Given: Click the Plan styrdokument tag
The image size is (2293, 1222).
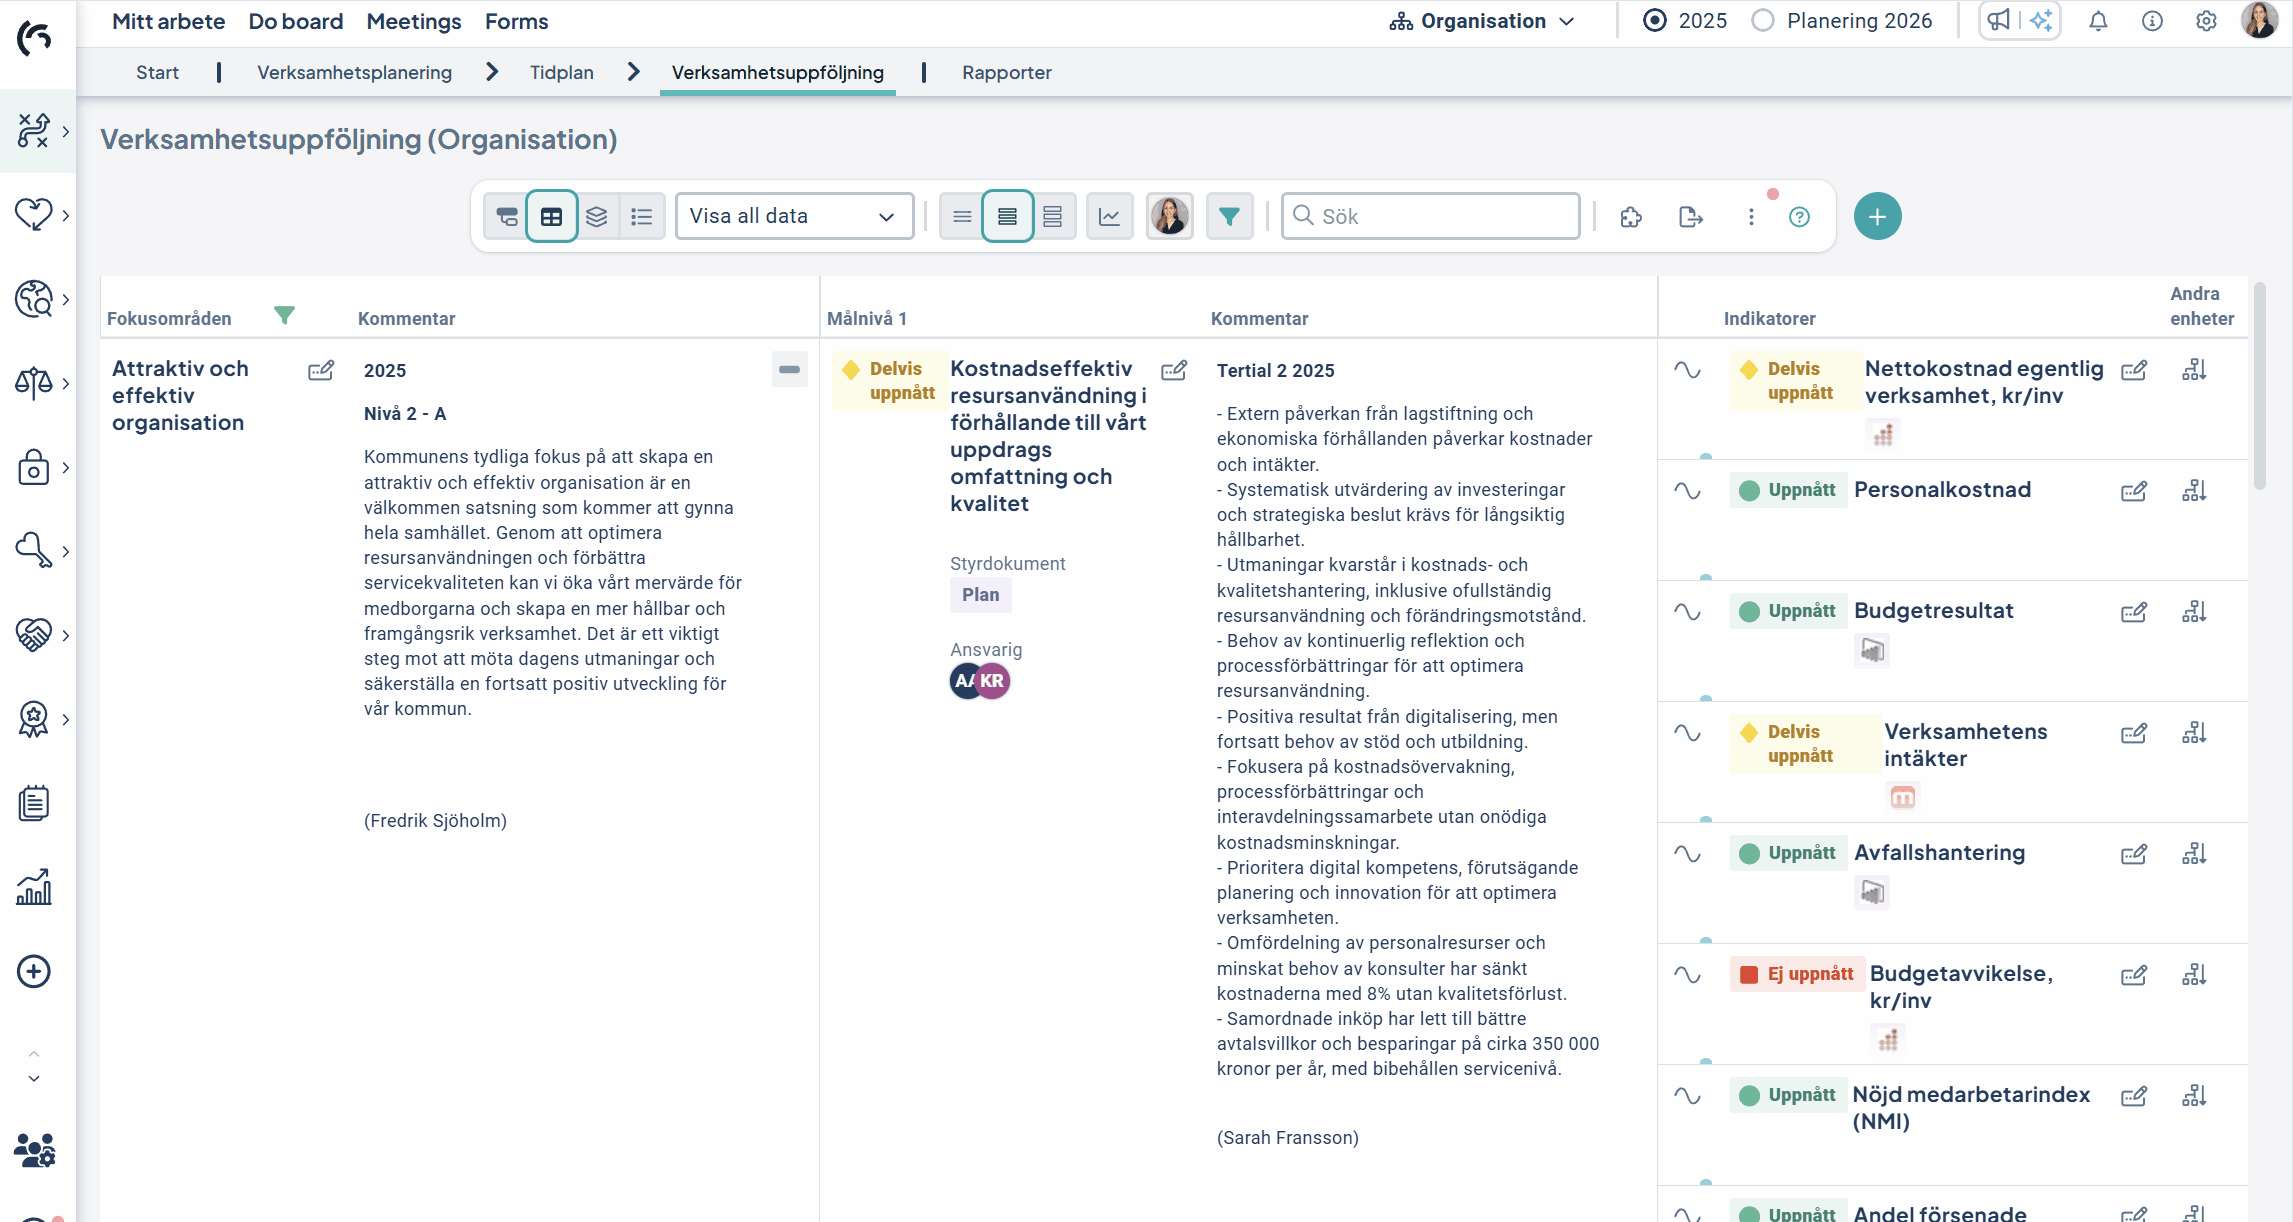Looking at the screenshot, I should pyautogui.click(x=980, y=595).
